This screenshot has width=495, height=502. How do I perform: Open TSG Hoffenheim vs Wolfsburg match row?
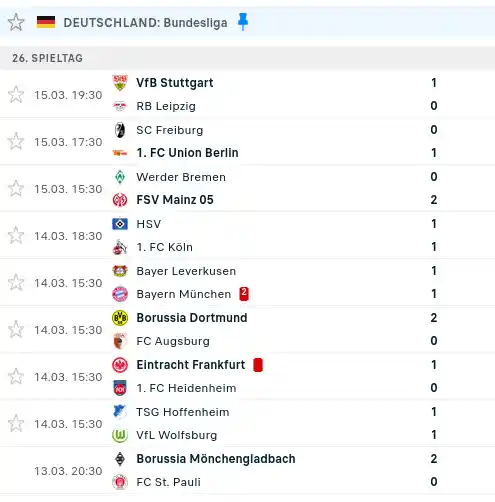[247, 423]
